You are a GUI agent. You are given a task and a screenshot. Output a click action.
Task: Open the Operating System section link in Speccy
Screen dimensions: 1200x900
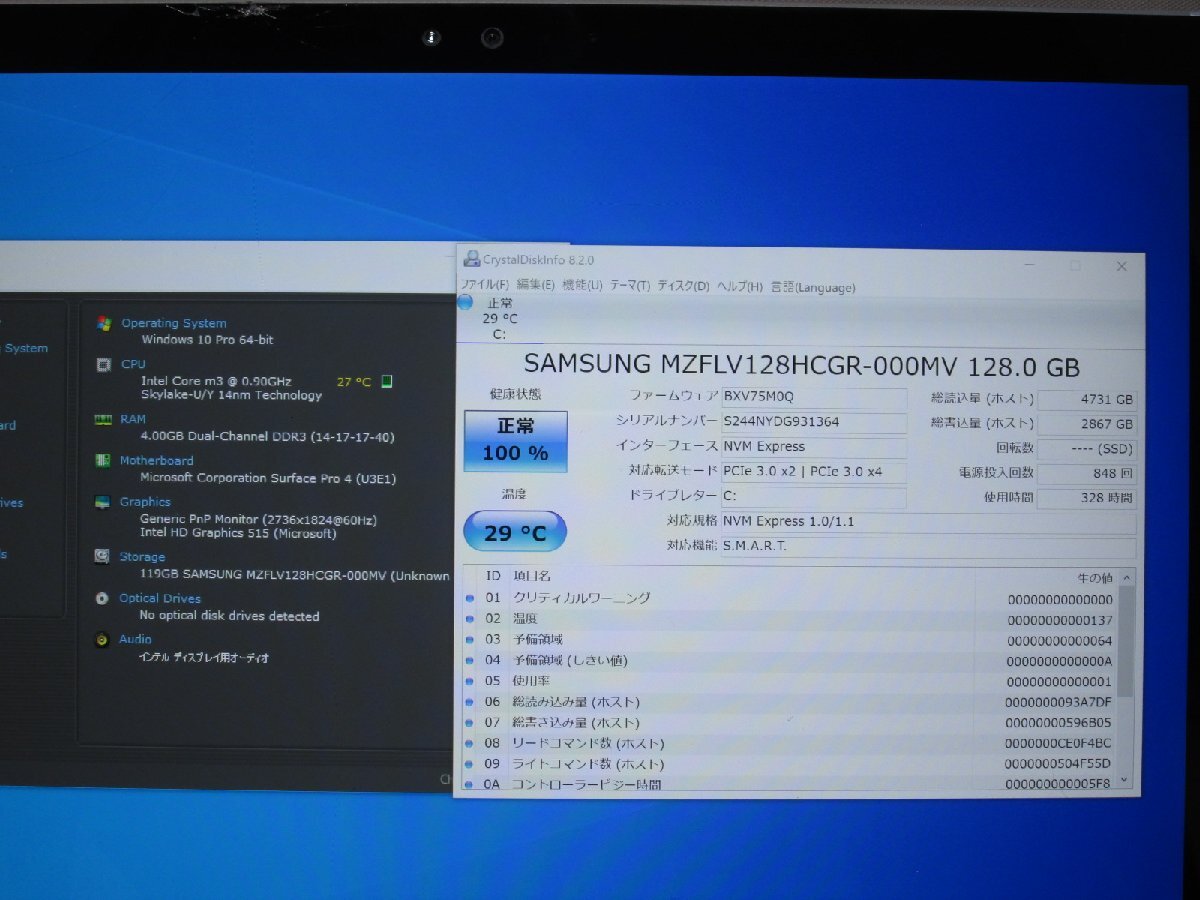coord(174,323)
